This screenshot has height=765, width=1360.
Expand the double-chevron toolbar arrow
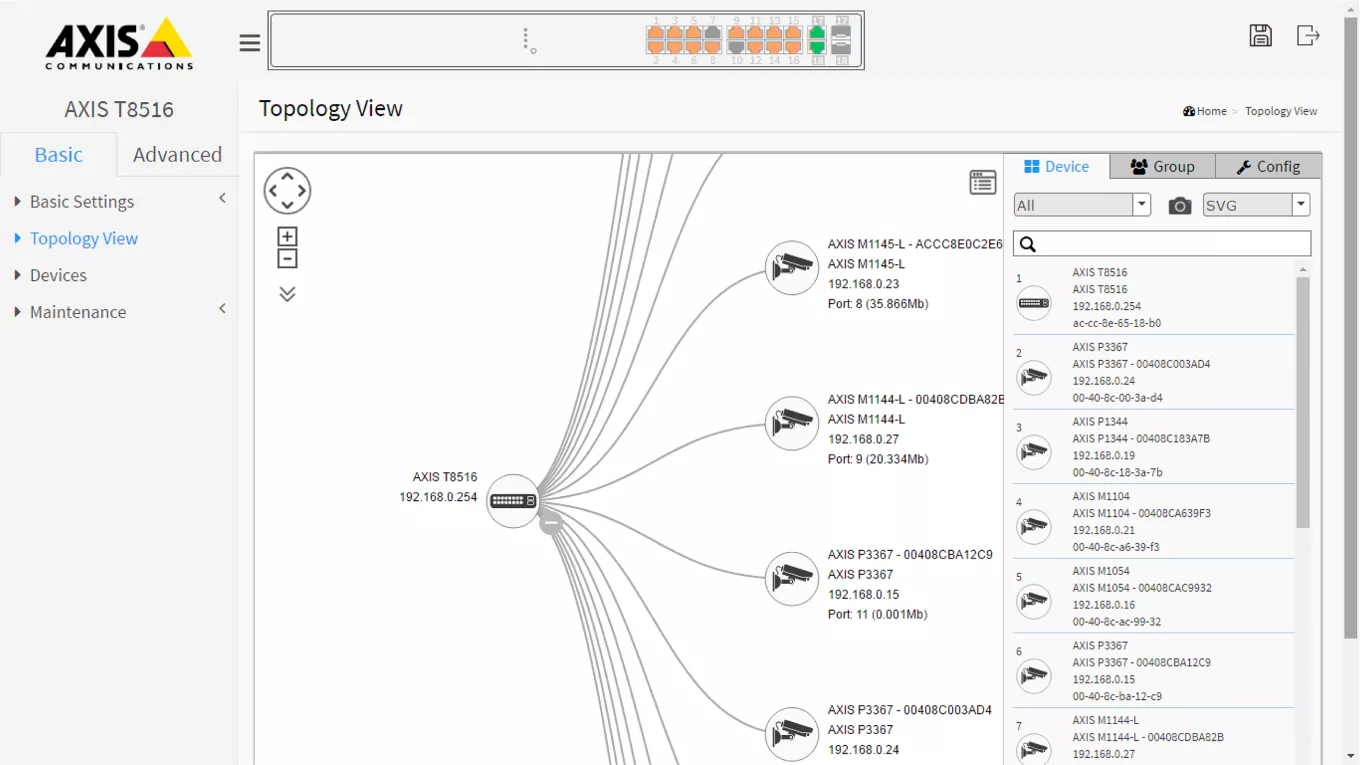click(x=287, y=294)
